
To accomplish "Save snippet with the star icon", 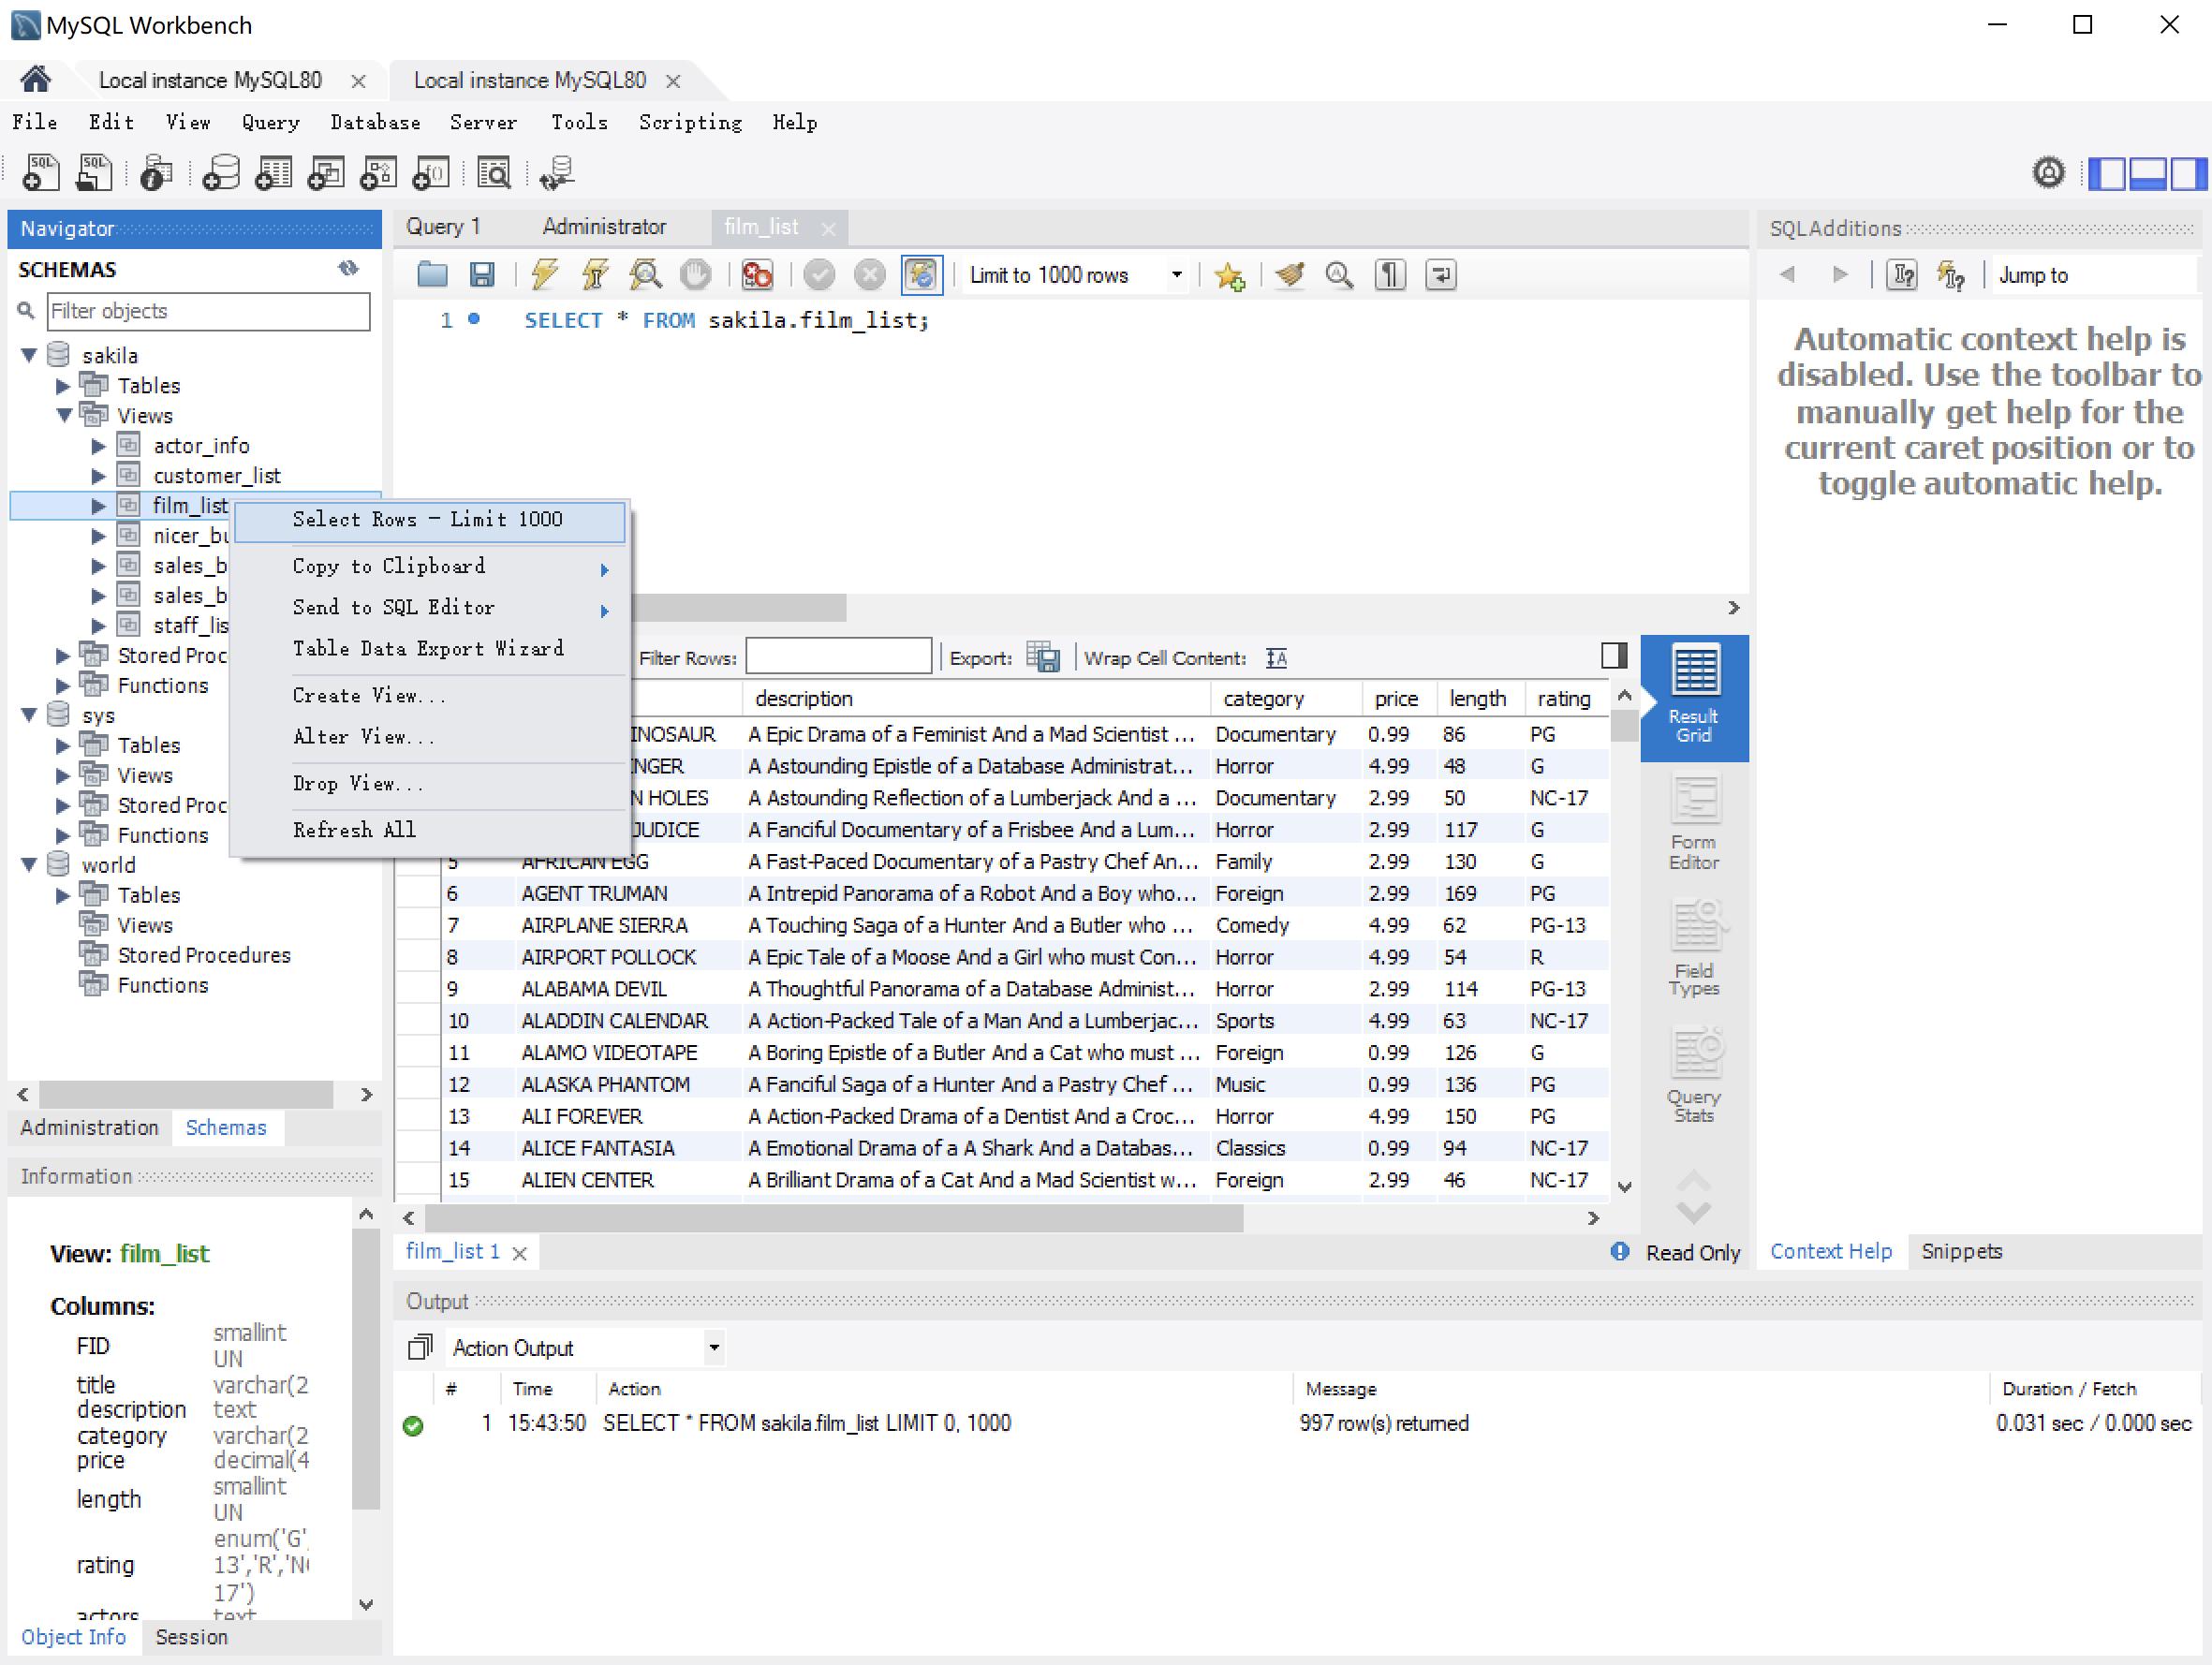I will (1229, 275).
